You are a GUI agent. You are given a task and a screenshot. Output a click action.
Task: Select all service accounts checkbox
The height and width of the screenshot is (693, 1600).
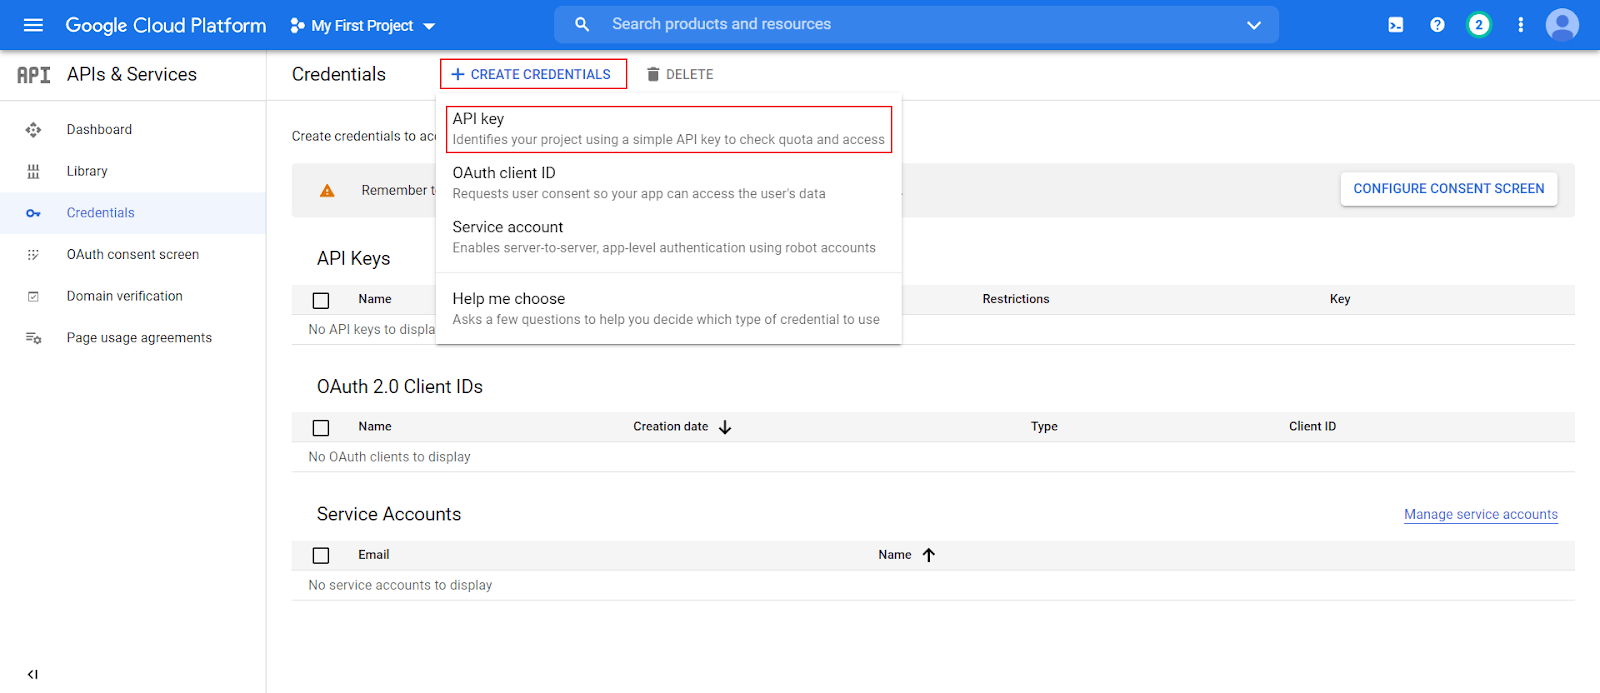click(x=321, y=556)
